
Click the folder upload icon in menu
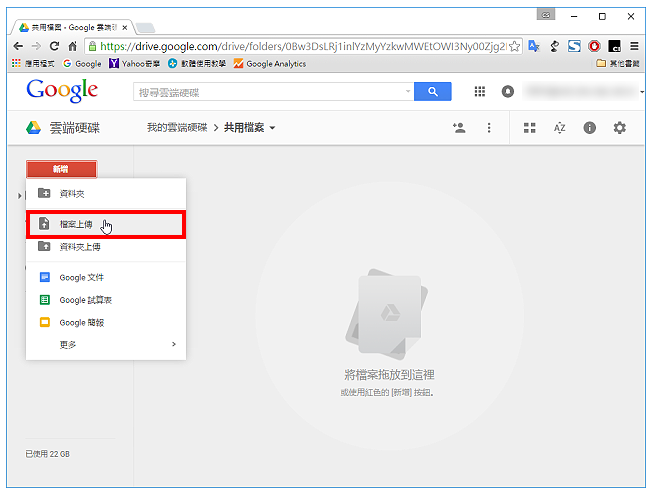(44, 246)
